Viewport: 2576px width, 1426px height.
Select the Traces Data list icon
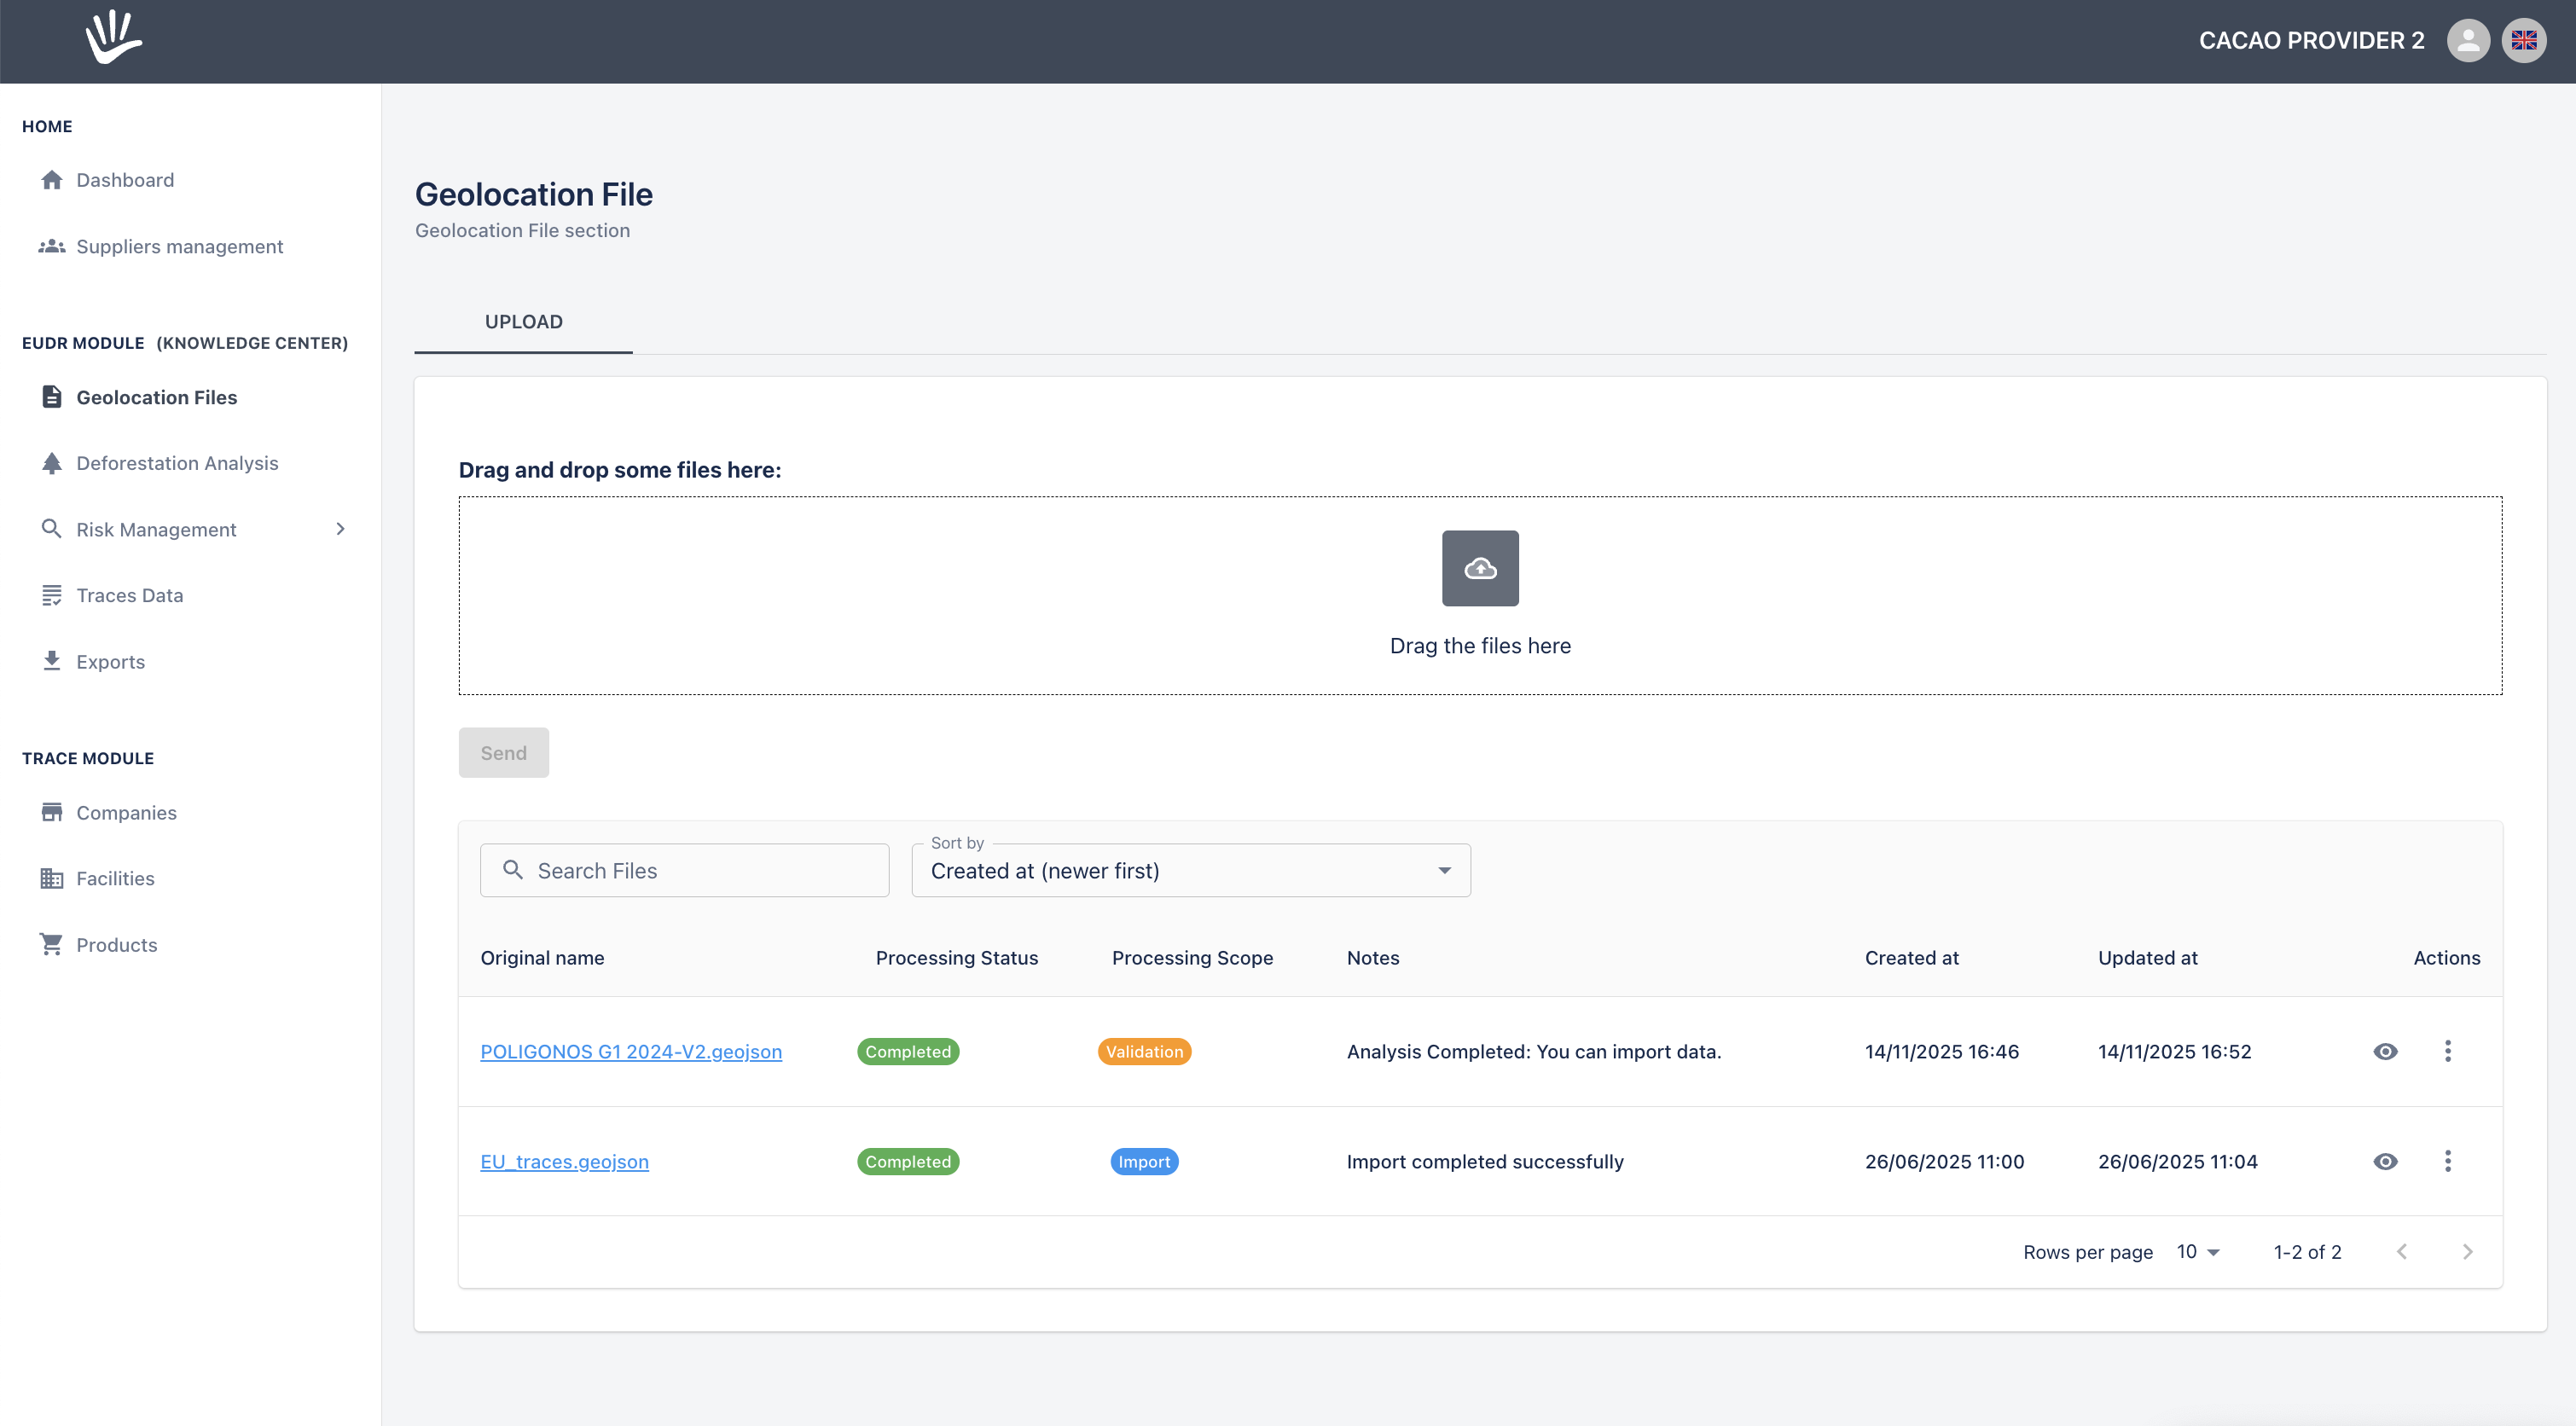coord(51,595)
